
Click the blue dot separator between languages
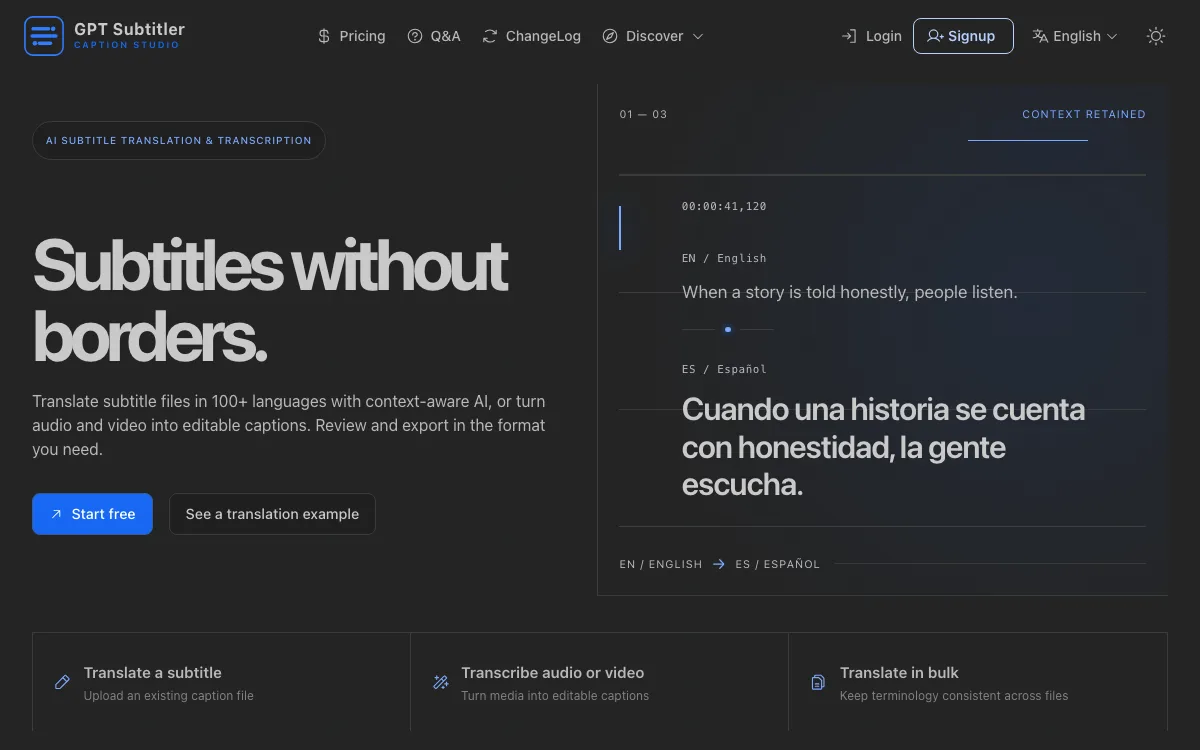click(728, 329)
